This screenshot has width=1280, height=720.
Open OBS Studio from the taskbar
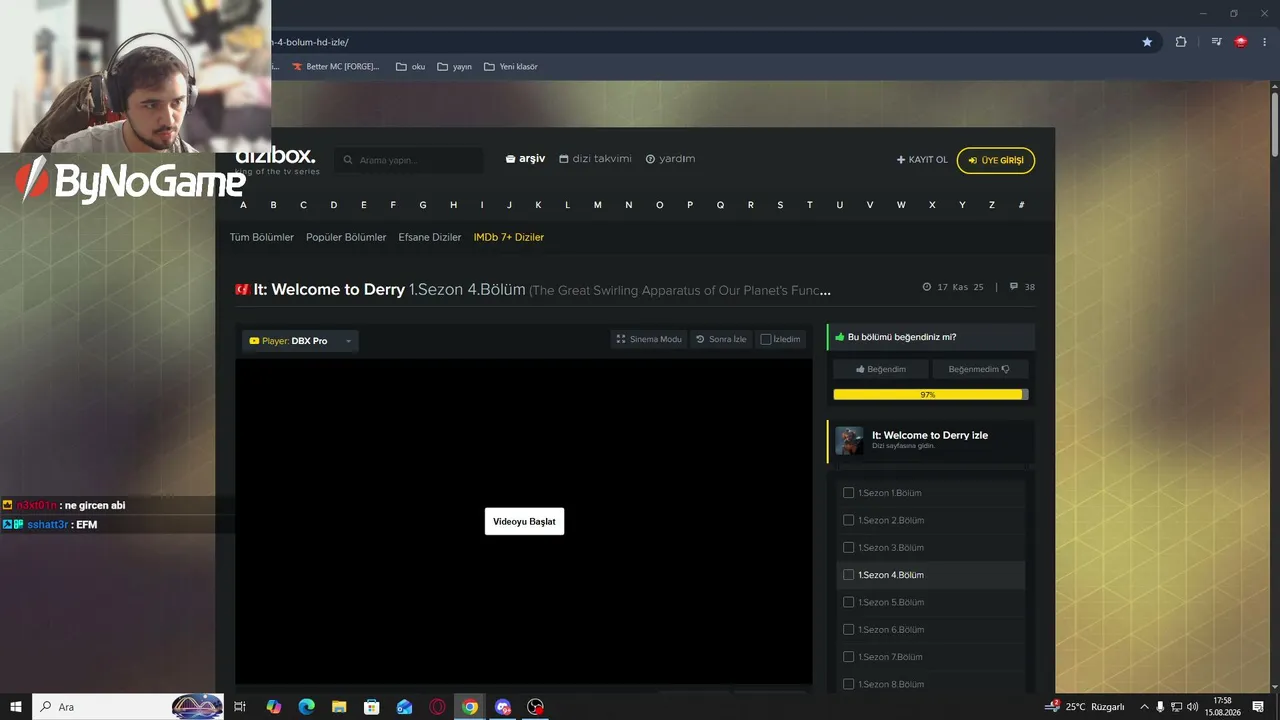point(536,707)
